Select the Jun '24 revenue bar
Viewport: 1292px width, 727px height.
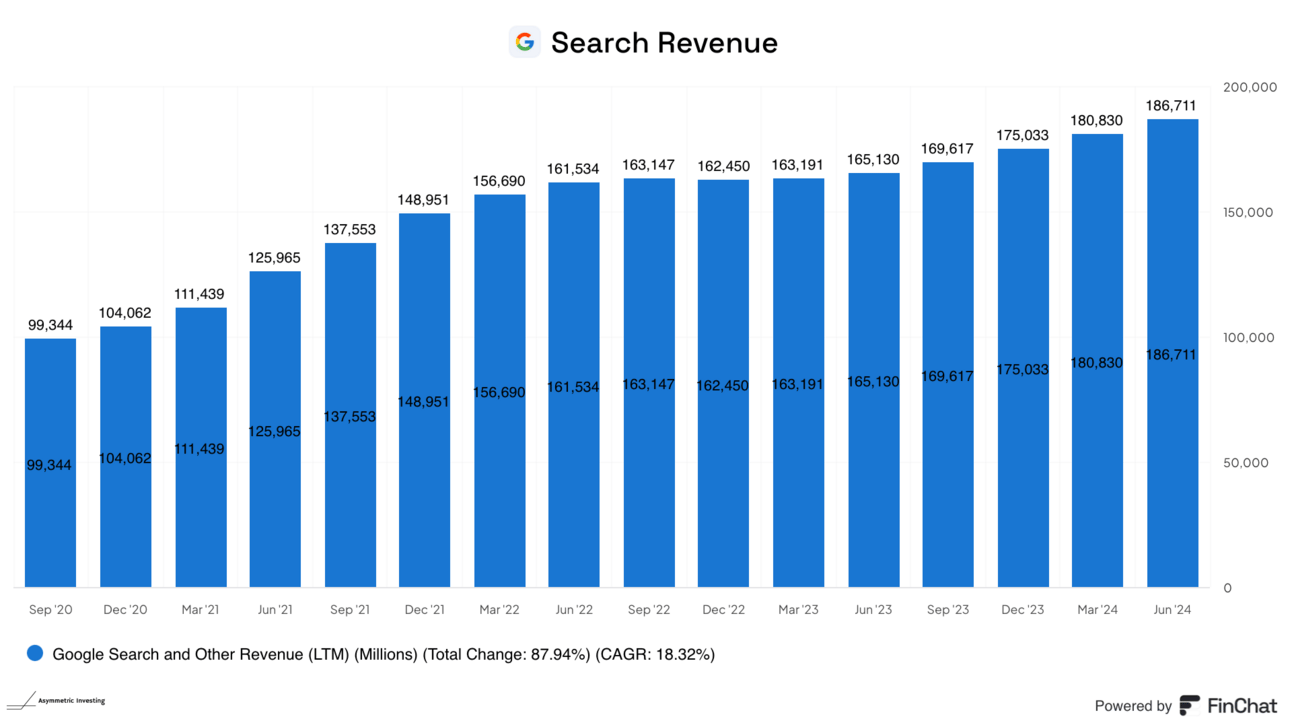pos(1172,353)
